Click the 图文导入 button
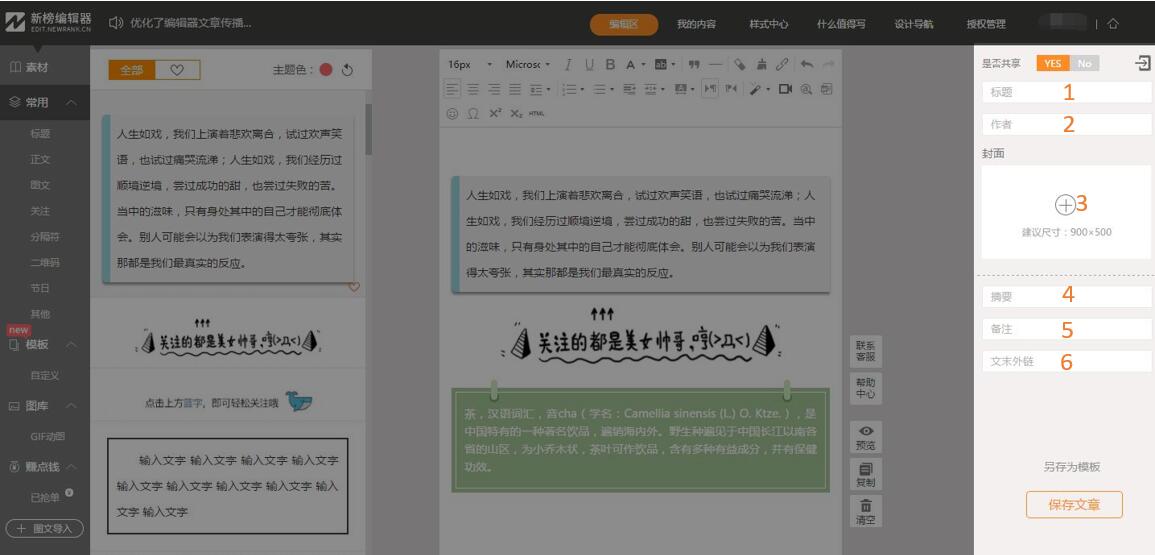 (x=45, y=528)
